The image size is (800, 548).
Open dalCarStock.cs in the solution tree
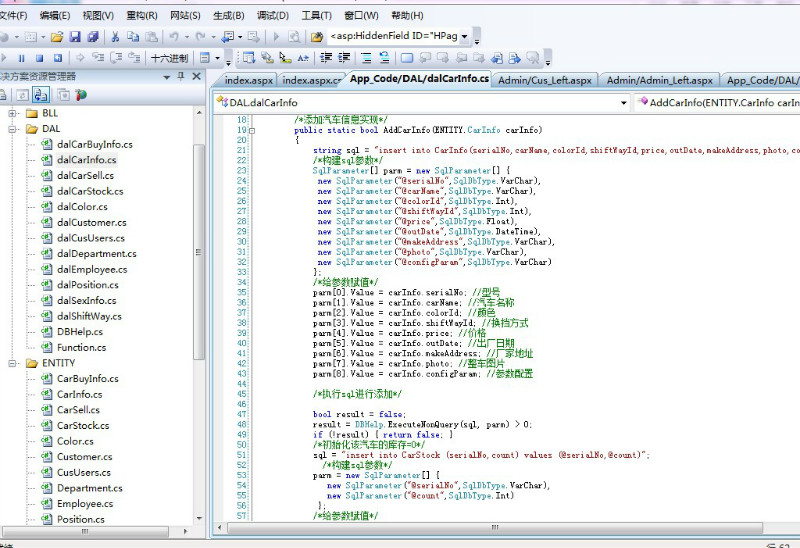(x=90, y=191)
